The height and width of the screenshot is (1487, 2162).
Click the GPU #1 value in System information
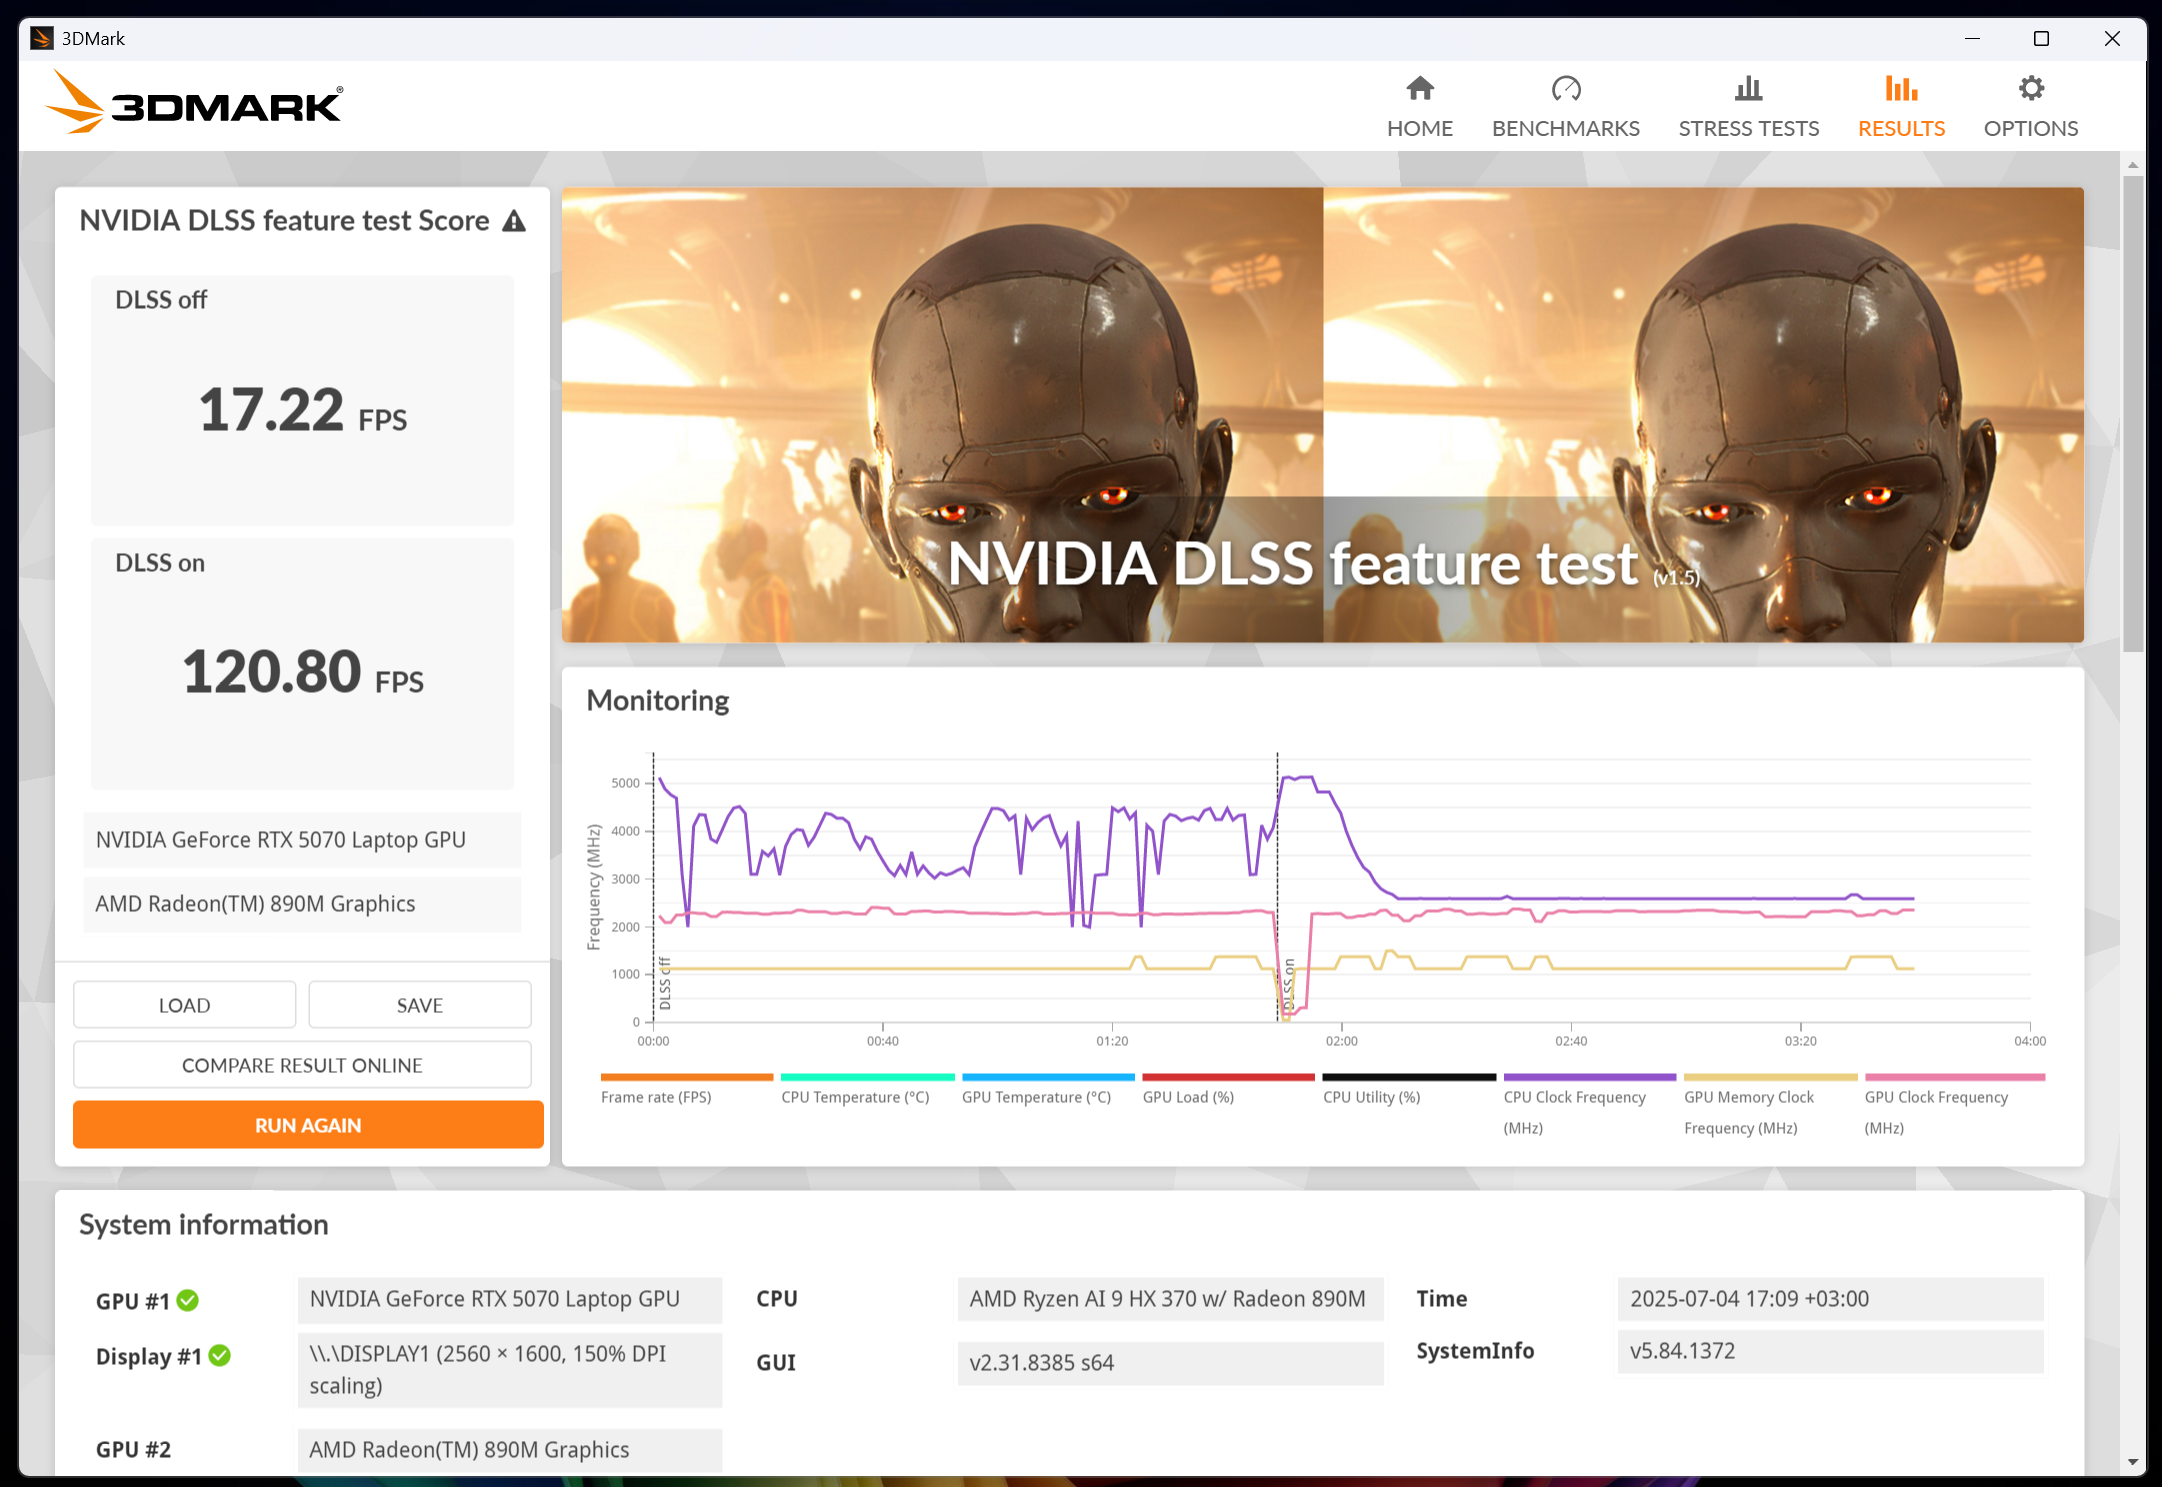coord(510,1299)
